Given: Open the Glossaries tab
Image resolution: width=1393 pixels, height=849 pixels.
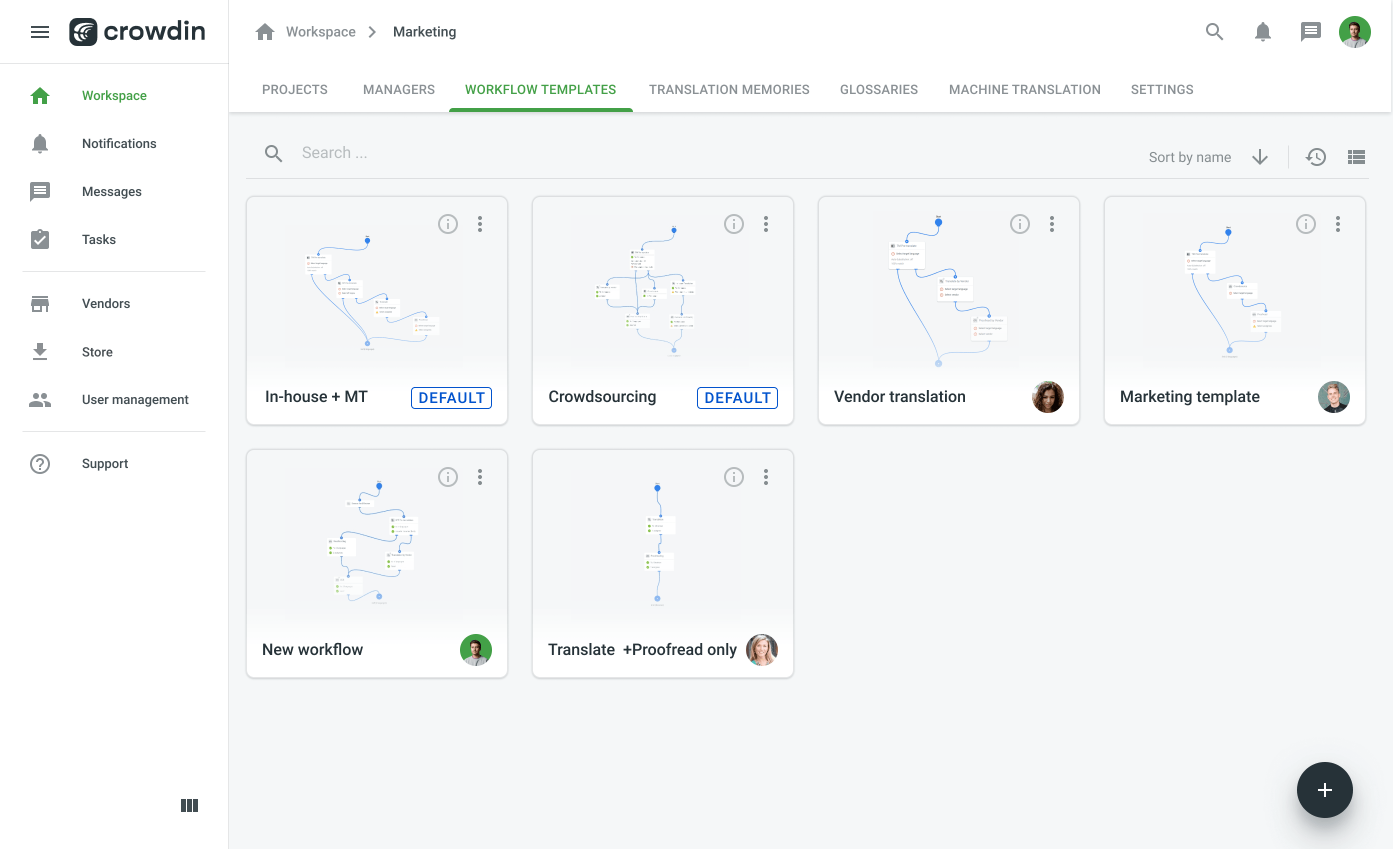Looking at the screenshot, I should point(879,89).
